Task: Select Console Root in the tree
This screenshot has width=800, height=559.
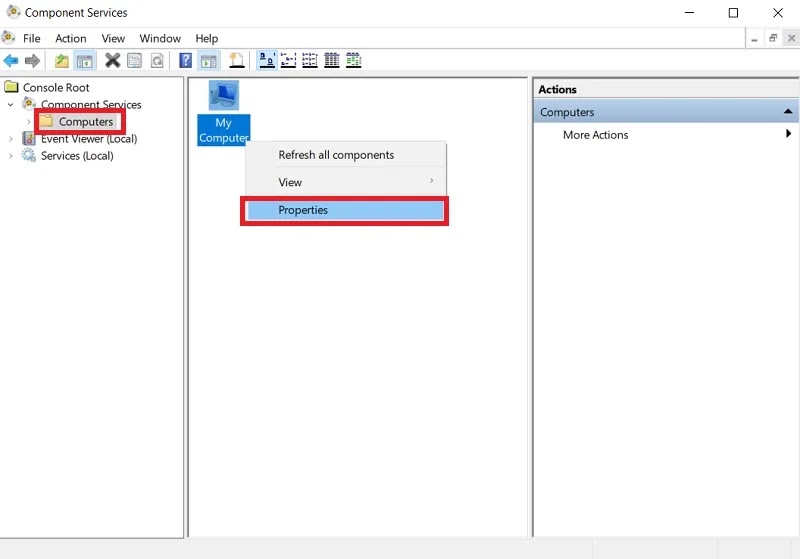Action: (x=56, y=88)
